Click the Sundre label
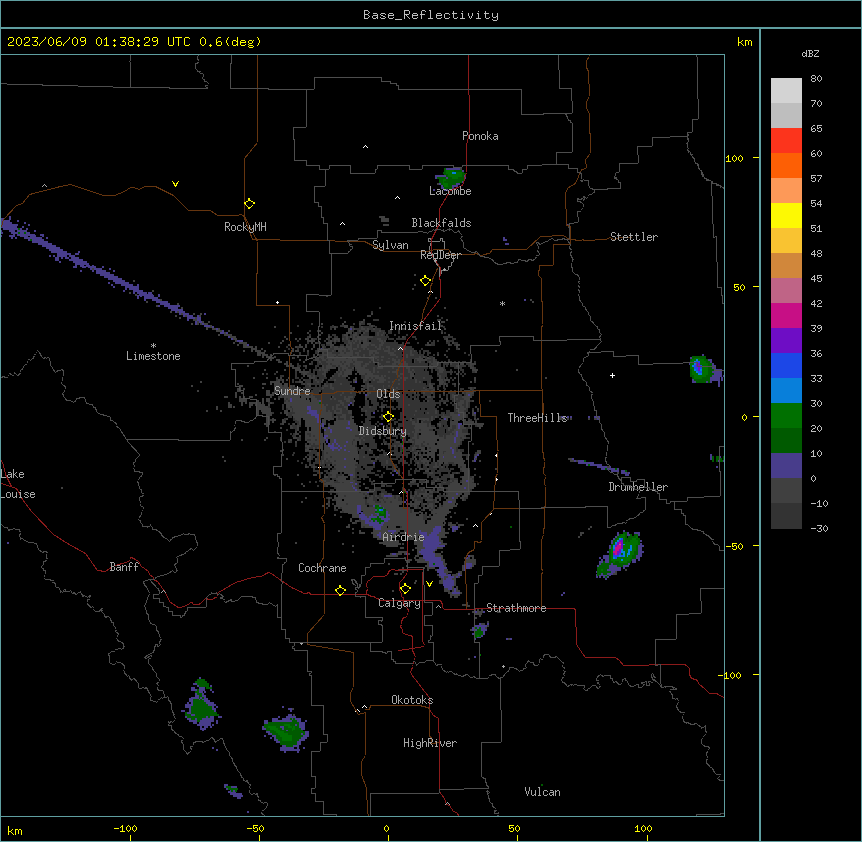Screen dimensions: 862x842 pos(292,391)
